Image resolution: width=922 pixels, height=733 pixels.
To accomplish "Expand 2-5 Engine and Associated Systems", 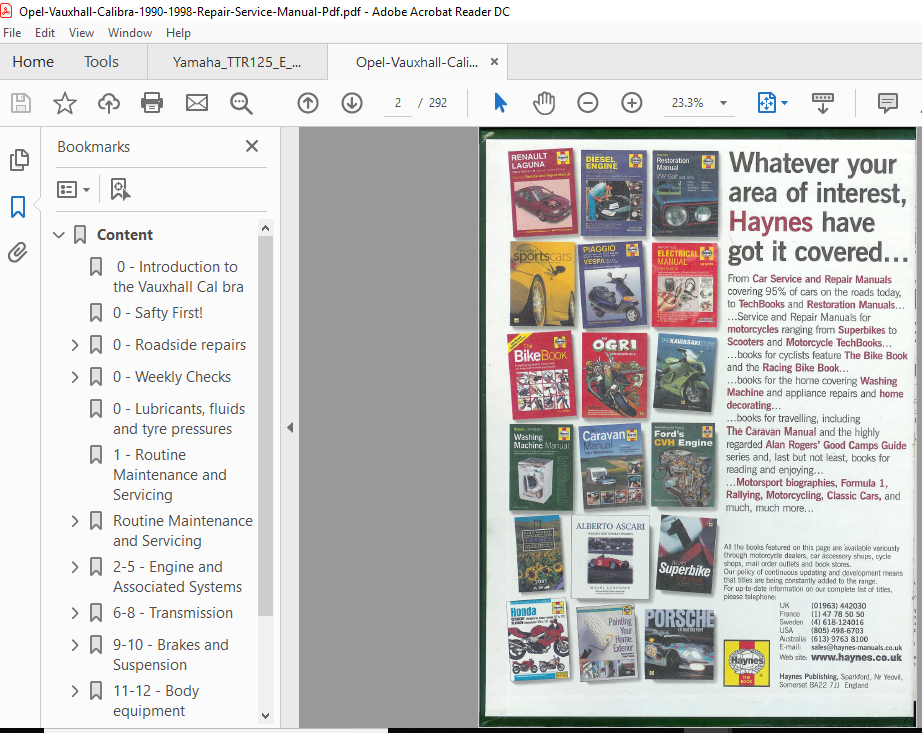I will click(75, 567).
